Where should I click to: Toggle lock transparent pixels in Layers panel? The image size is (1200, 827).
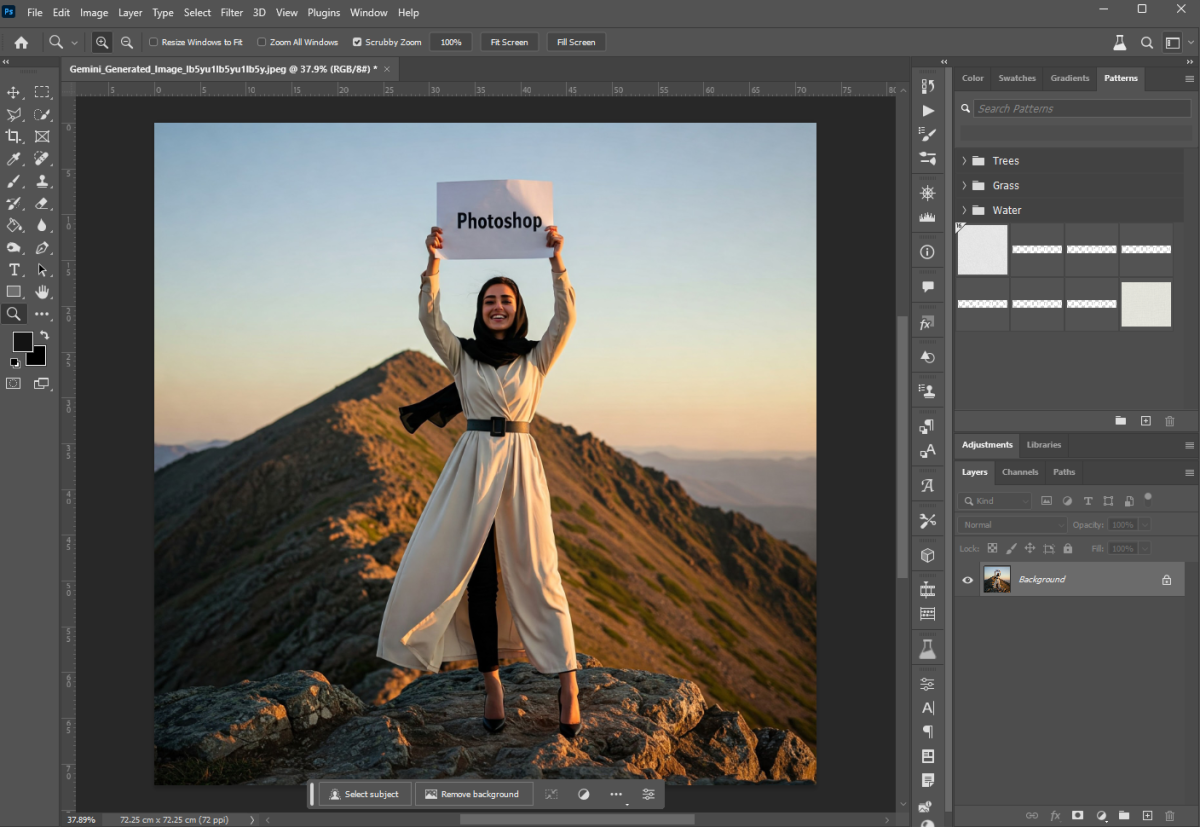992,548
